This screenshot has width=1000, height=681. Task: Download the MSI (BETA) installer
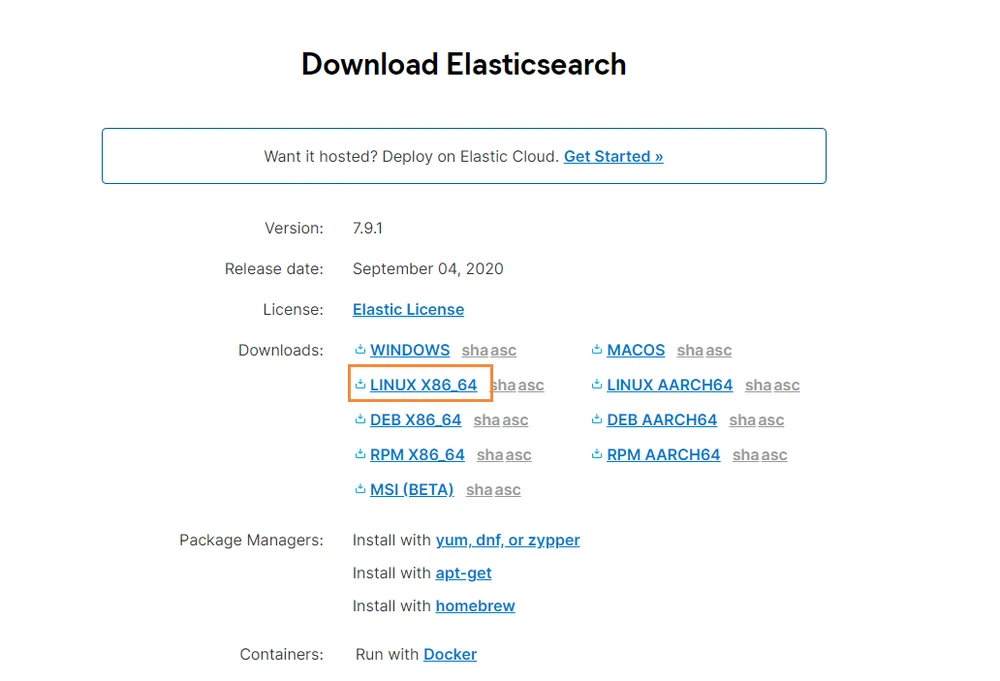coord(412,490)
